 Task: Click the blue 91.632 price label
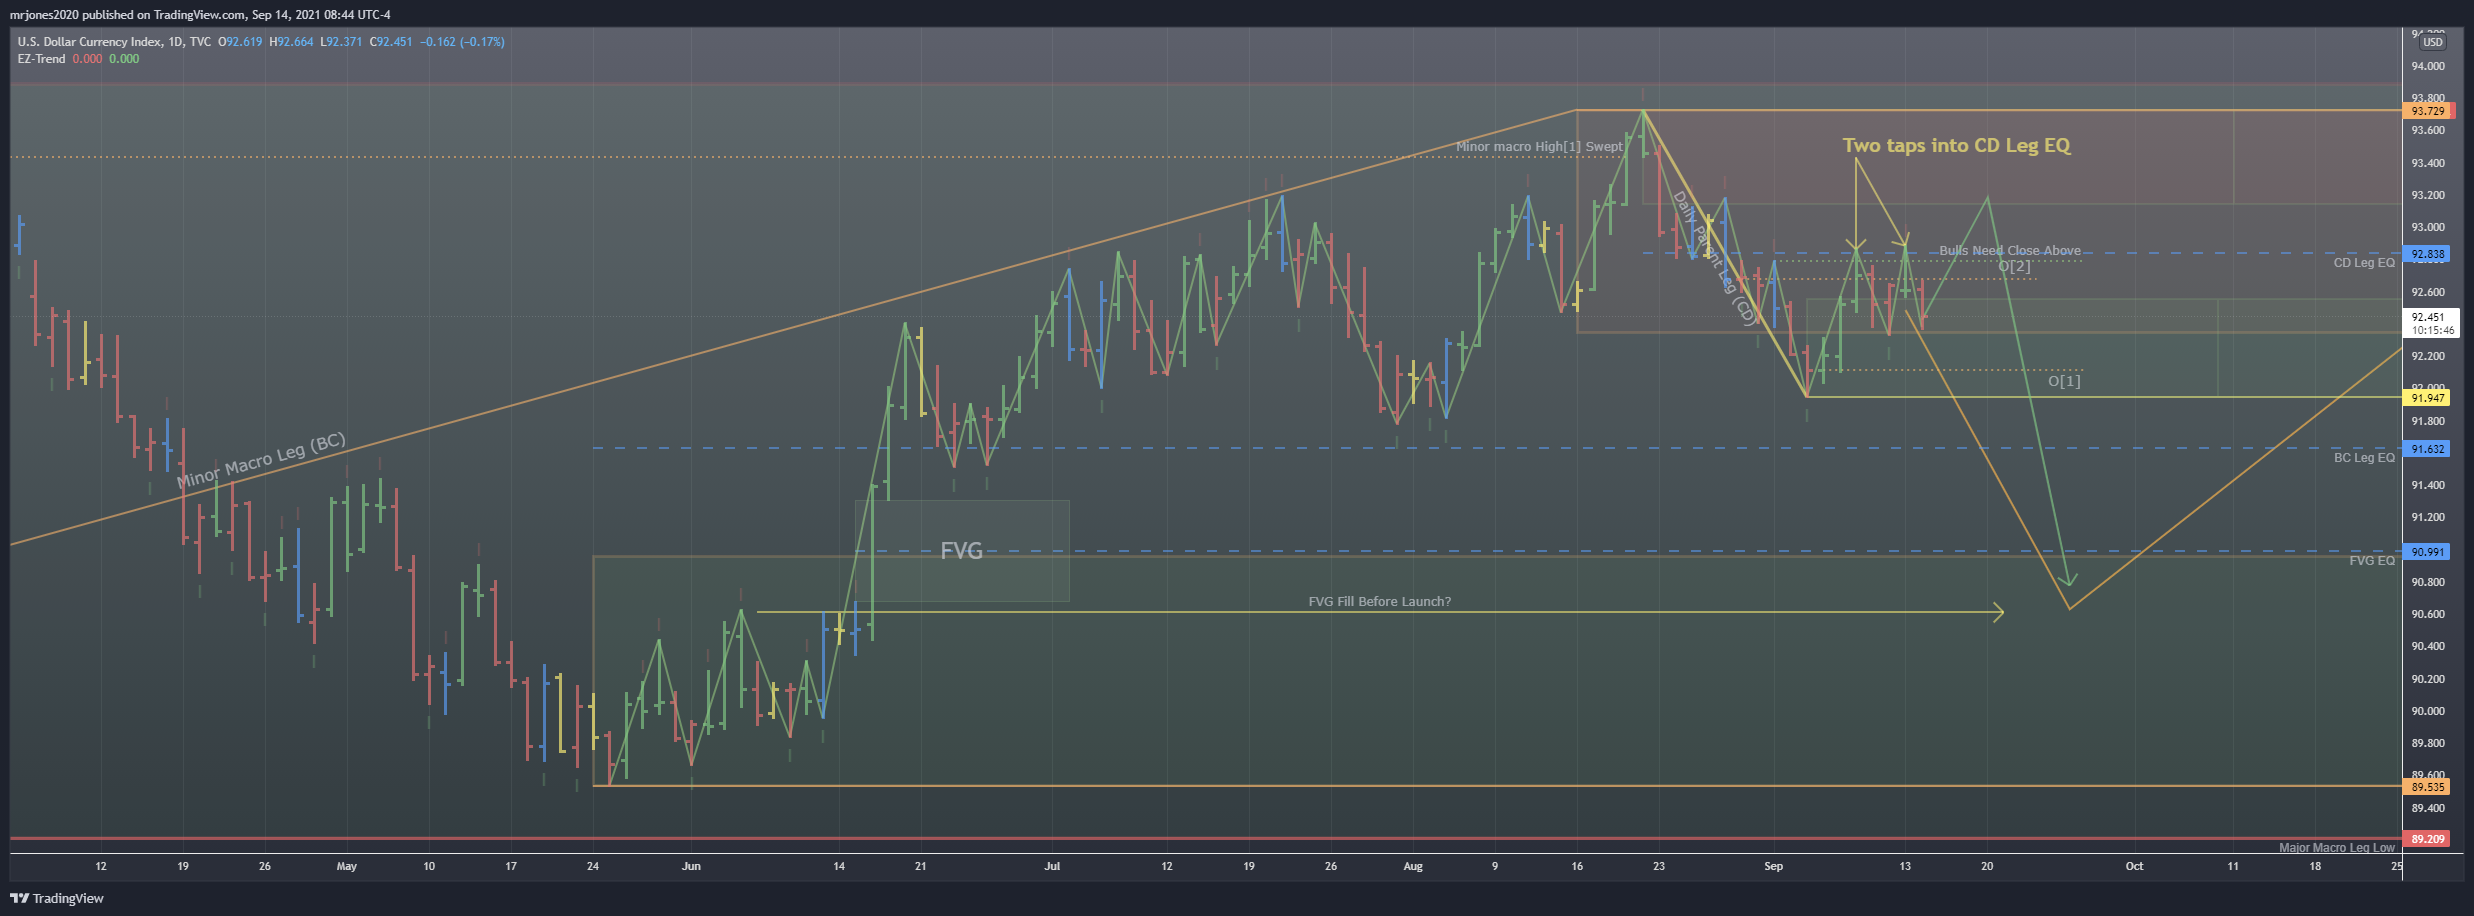[x=2428, y=449]
